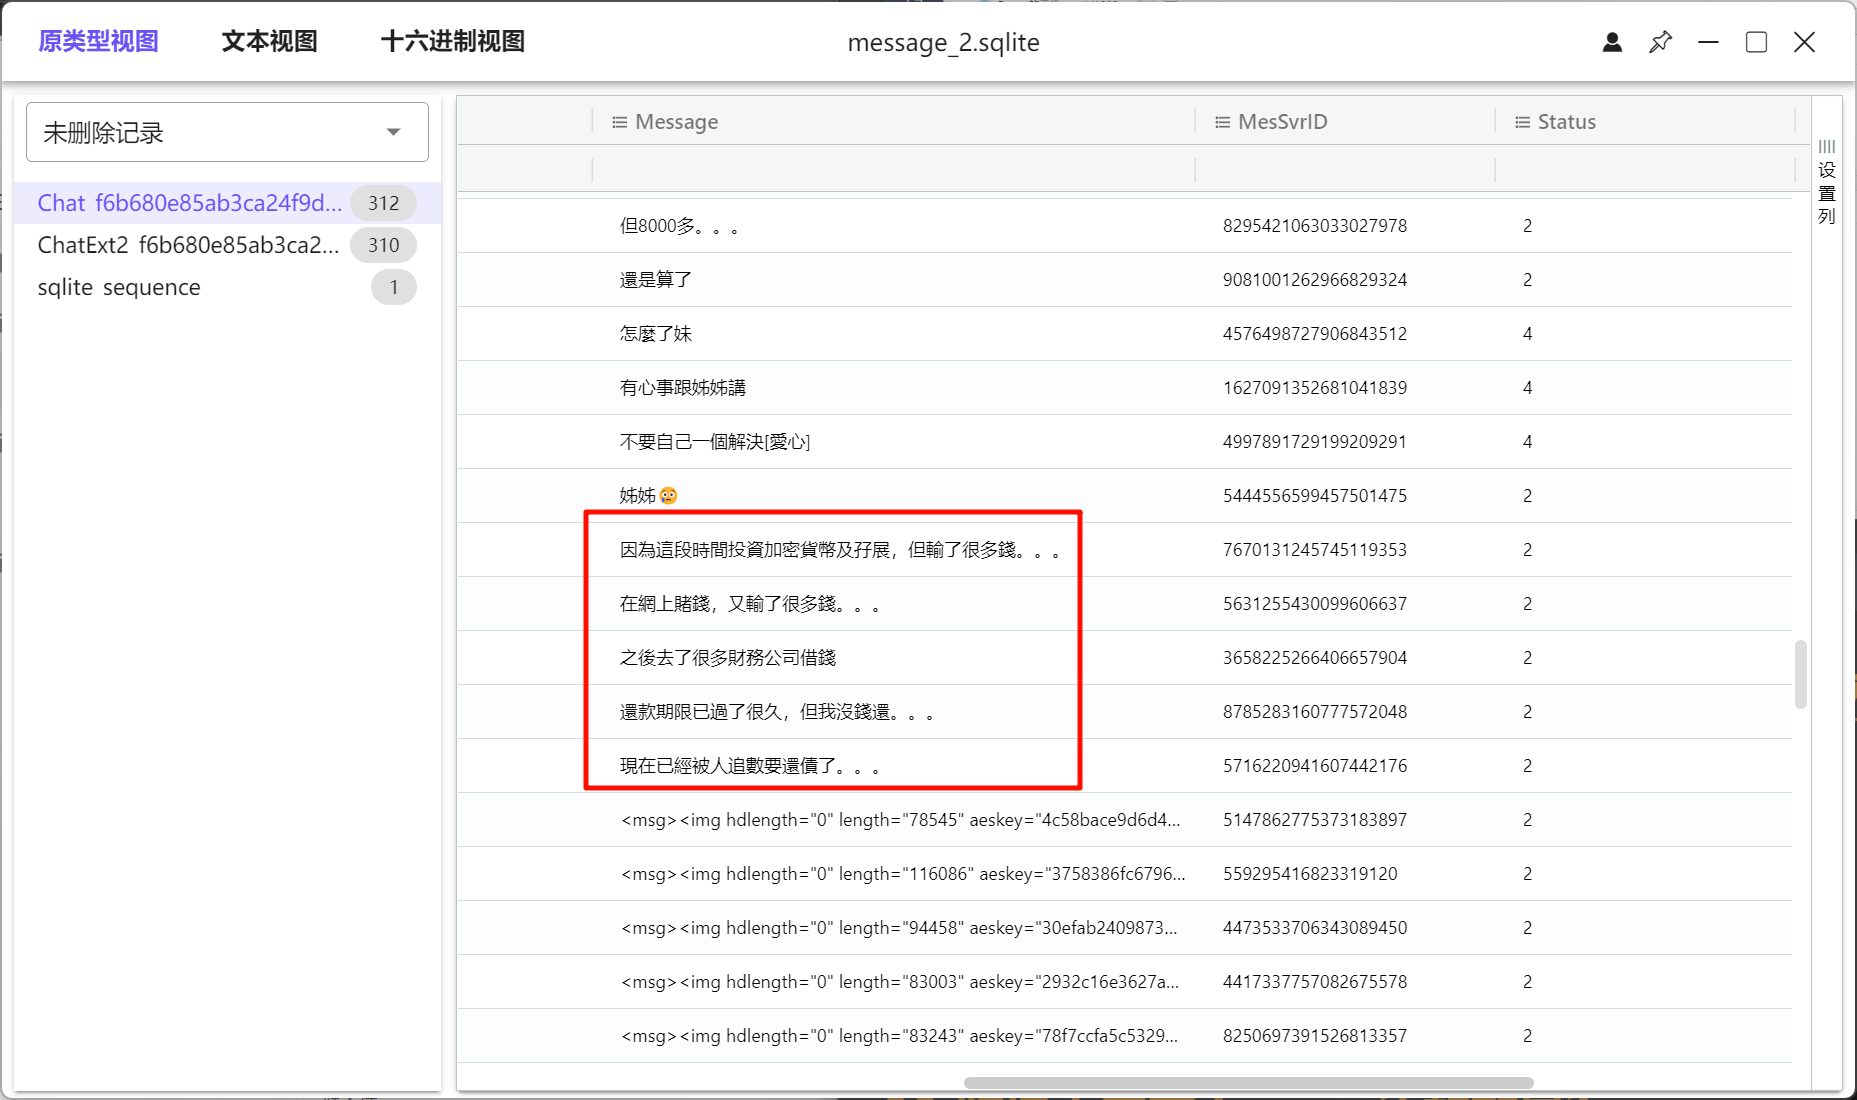
Task: Open the column settings side panel
Action: point(1827,182)
